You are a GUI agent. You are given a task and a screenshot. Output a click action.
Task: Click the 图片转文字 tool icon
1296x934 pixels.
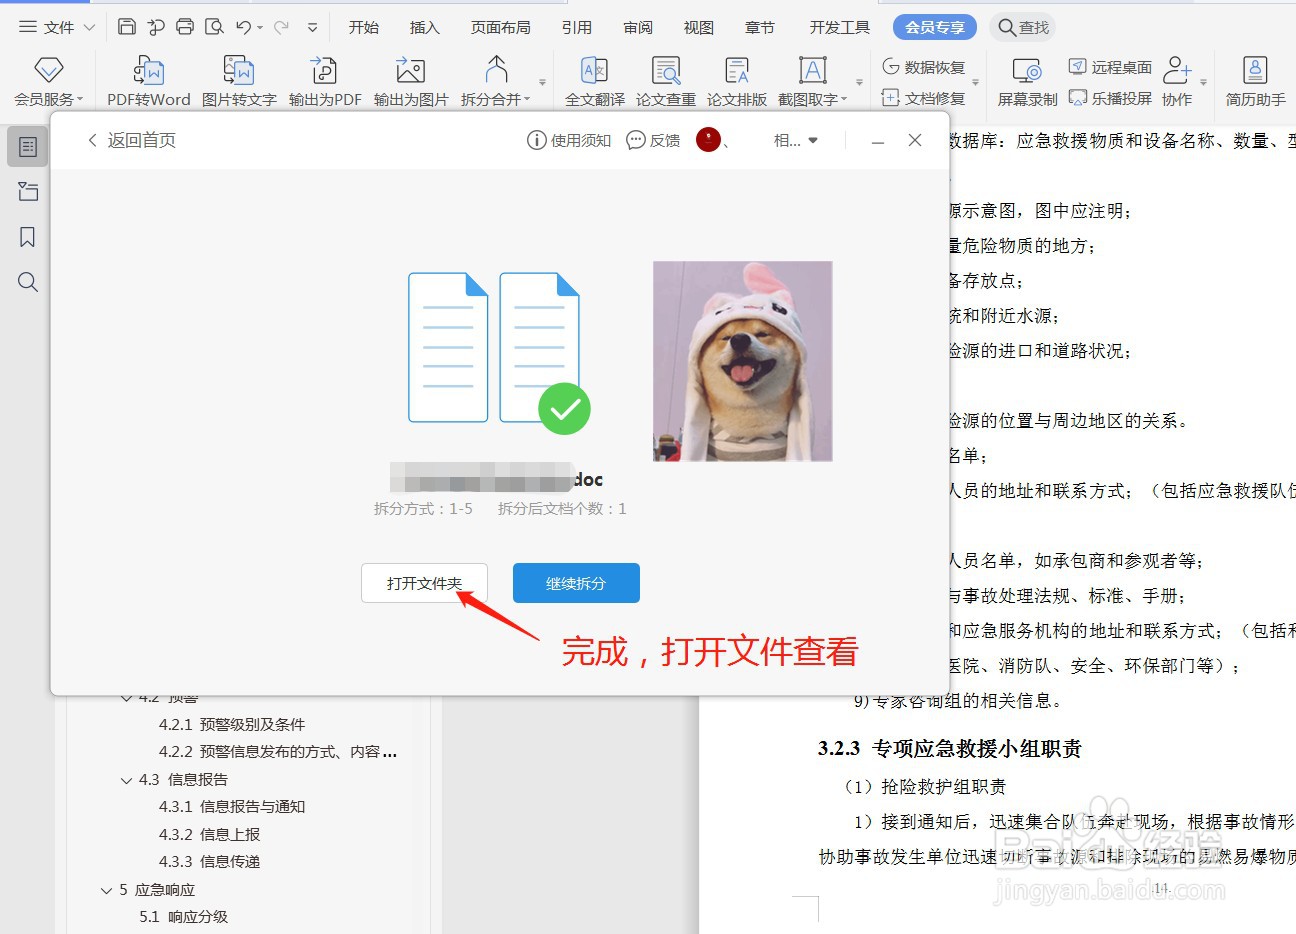click(238, 80)
